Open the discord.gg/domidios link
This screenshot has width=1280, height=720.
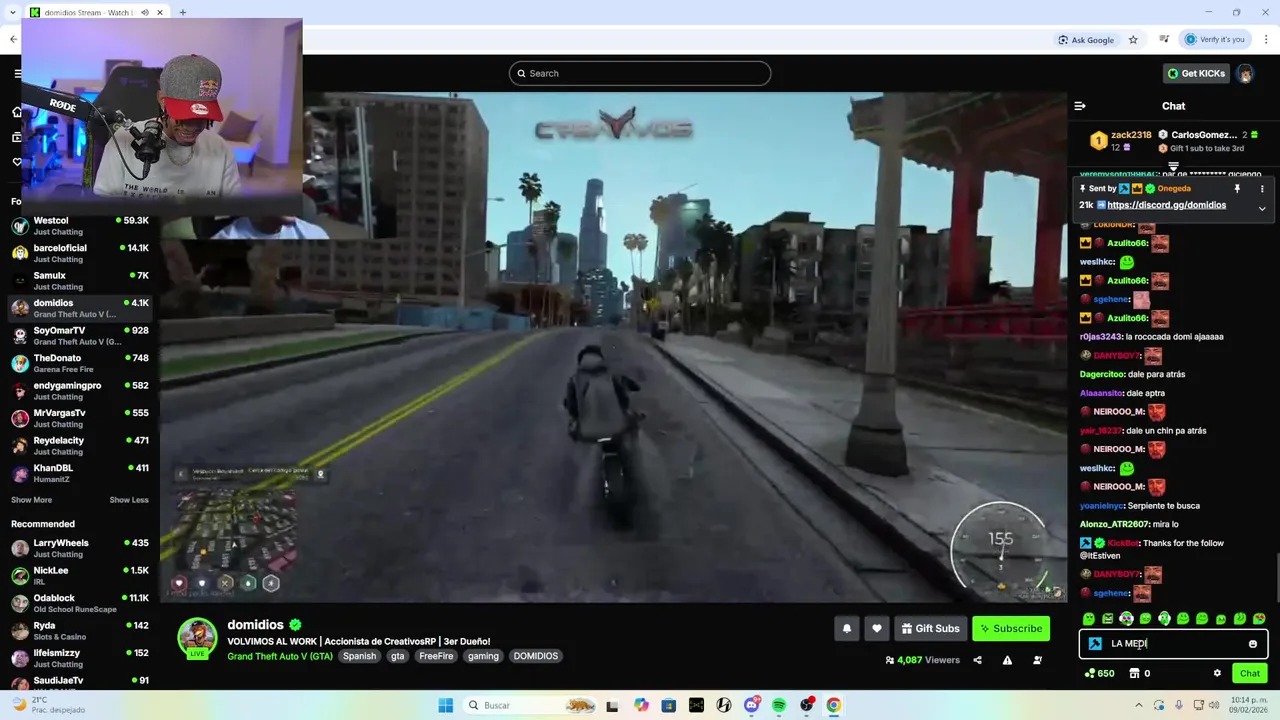click(1166, 205)
